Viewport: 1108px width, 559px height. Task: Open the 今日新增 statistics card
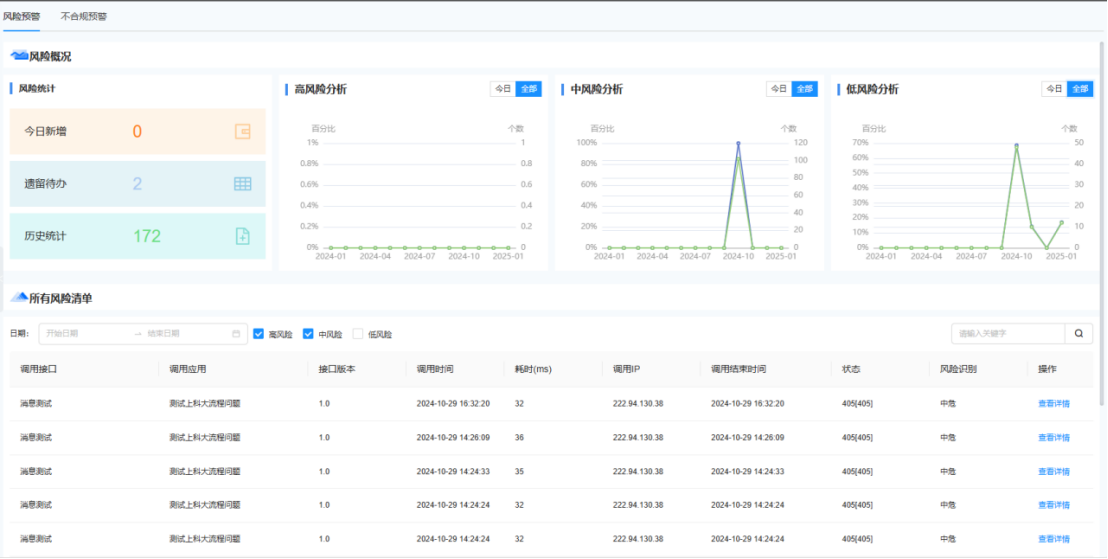point(138,131)
